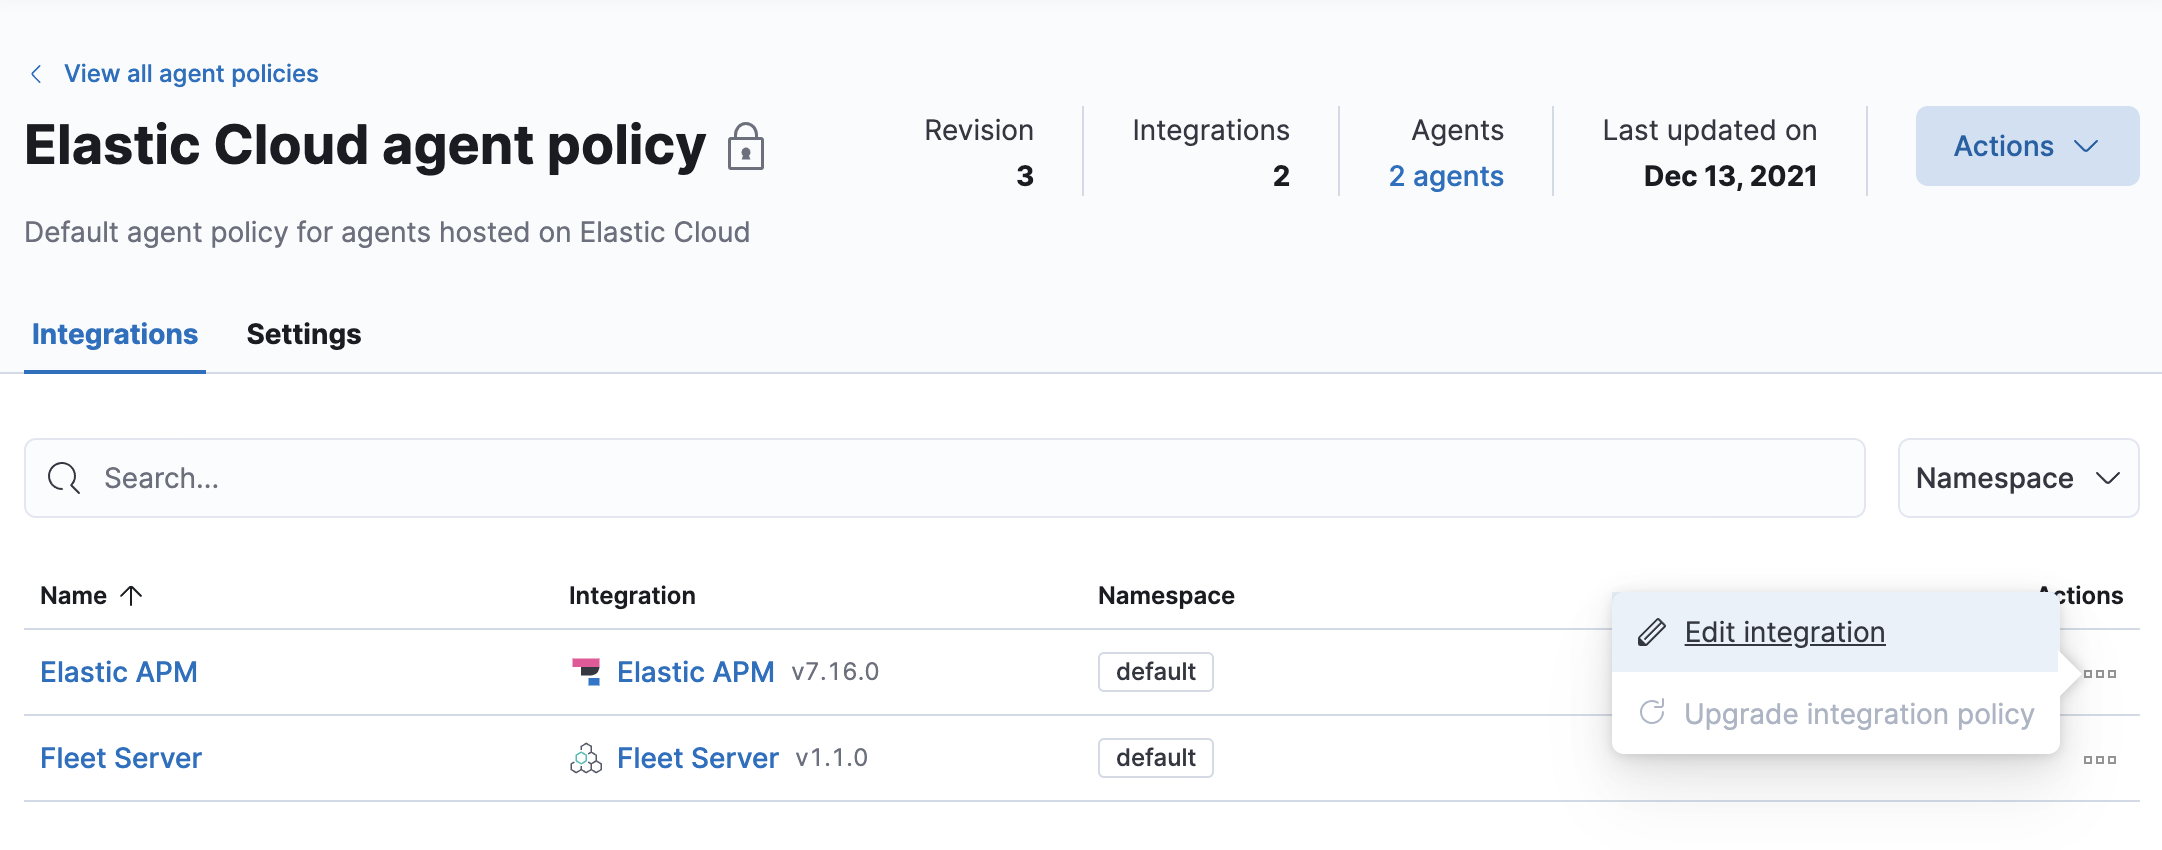The image size is (2162, 850).
Task: Sort by the Name column arrow
Action: 131,595
